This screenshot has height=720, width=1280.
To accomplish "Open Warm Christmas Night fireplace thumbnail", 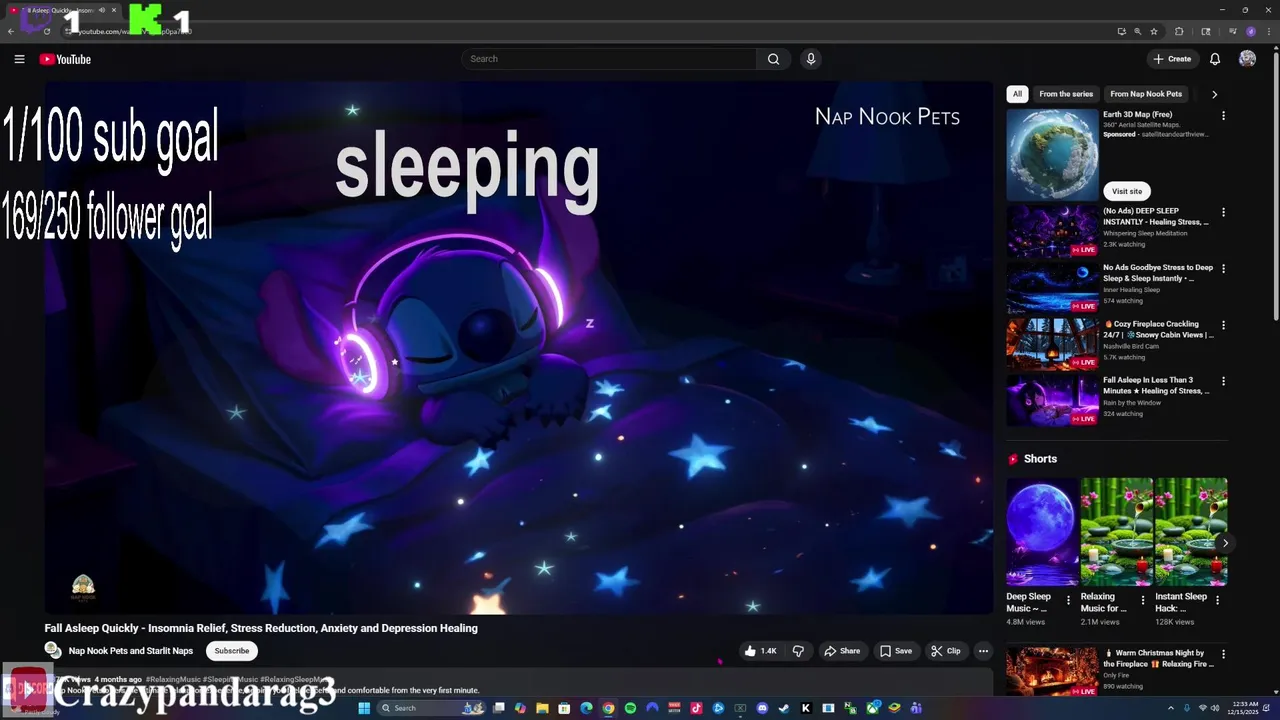I will pyautogui.click(x=1052, y=672).
